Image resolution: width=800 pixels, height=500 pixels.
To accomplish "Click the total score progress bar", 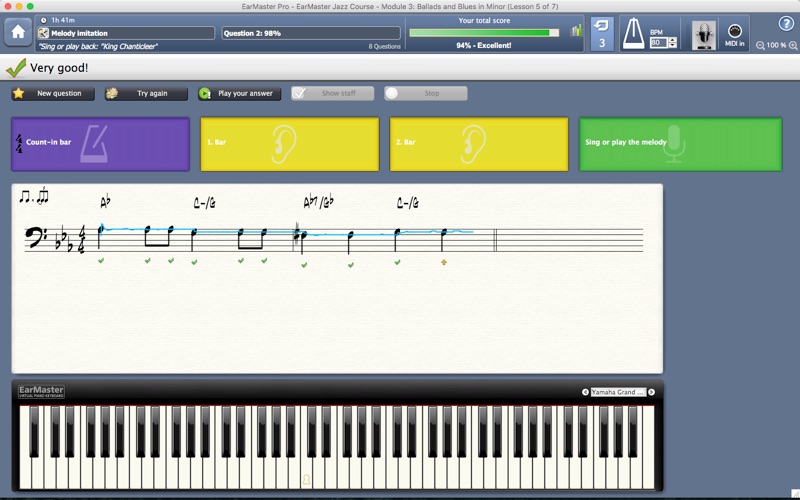I will pyautogui.click(x=484, y=33).
